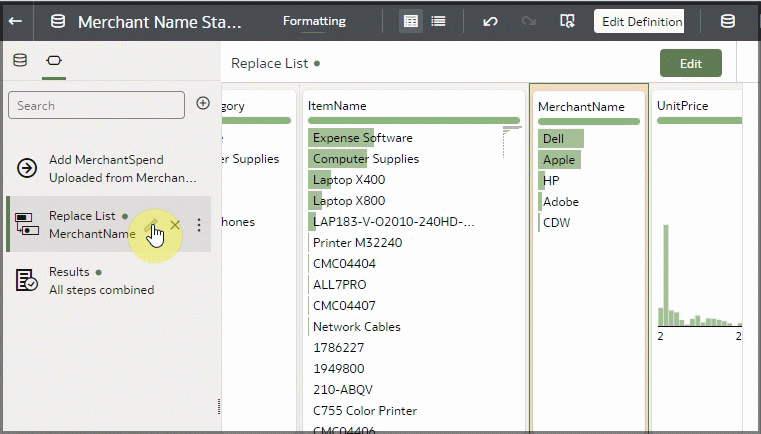Delete the Replace List step

click(176, 225)
